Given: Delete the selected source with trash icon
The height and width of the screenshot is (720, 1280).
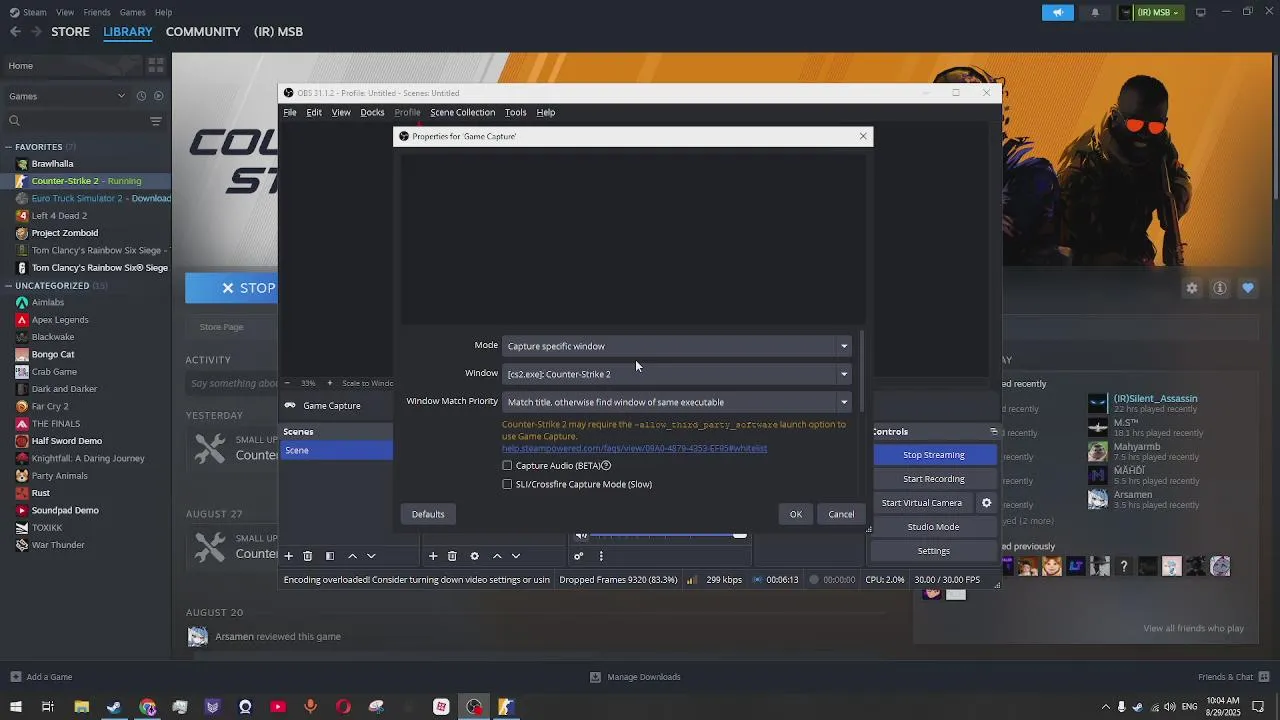Looking at the screenshot, I should click(x=452, y=556).
